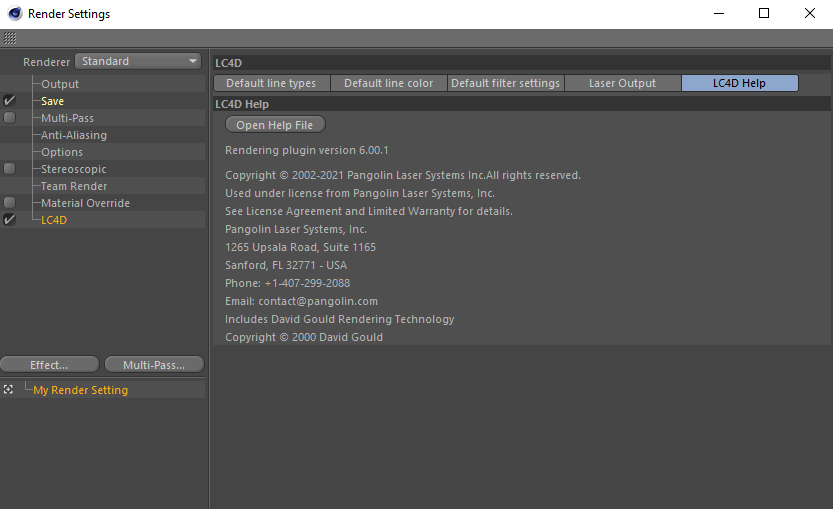Switch to the Default line types tab
The image size is (833, 509).
271,83
